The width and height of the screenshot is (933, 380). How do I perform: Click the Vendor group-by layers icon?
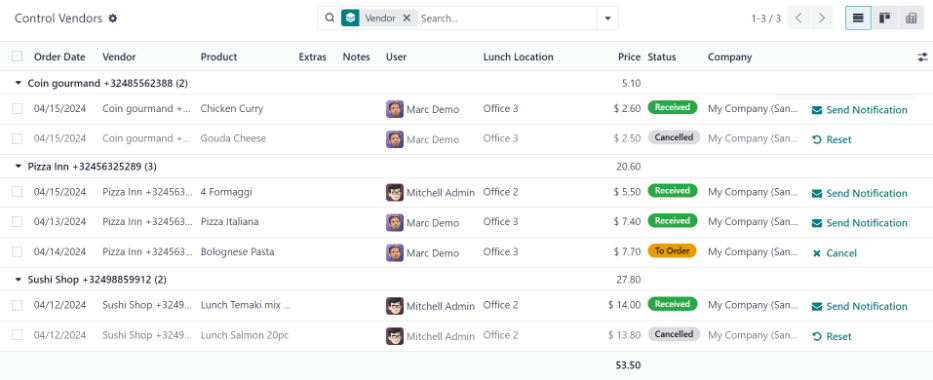(x=350, y=18)
